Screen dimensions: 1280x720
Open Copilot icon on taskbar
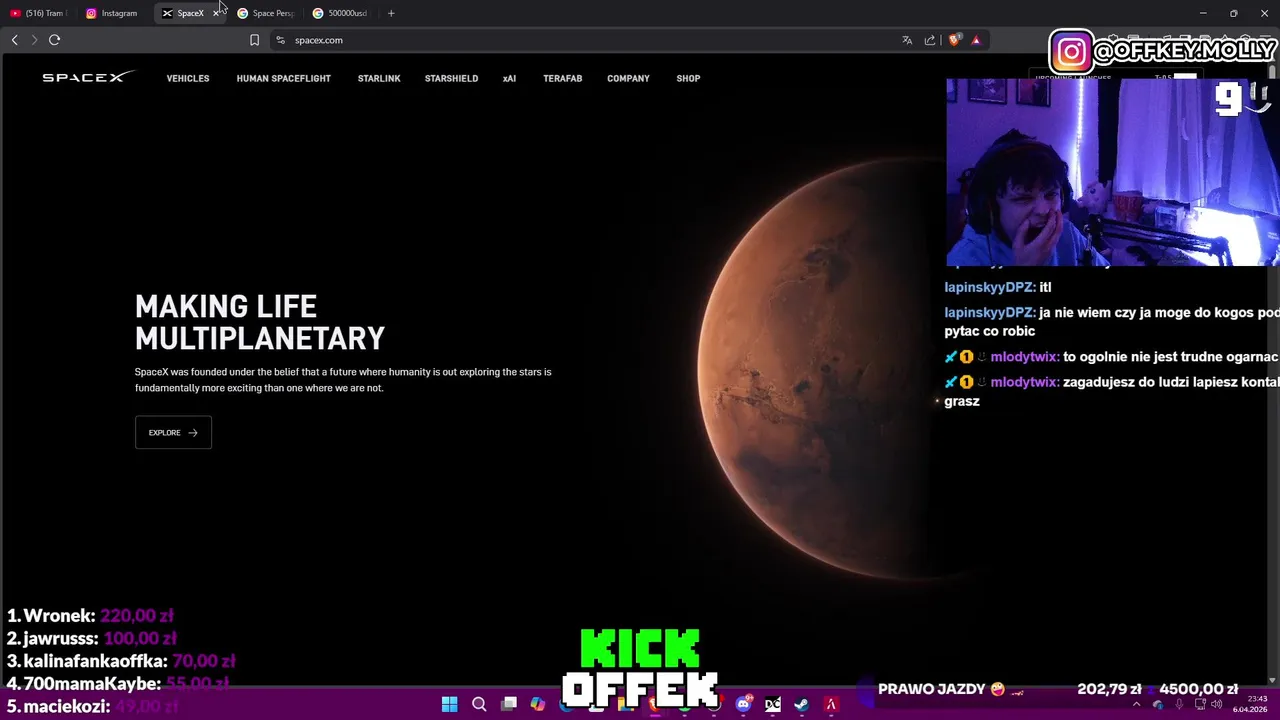point(537,704)
